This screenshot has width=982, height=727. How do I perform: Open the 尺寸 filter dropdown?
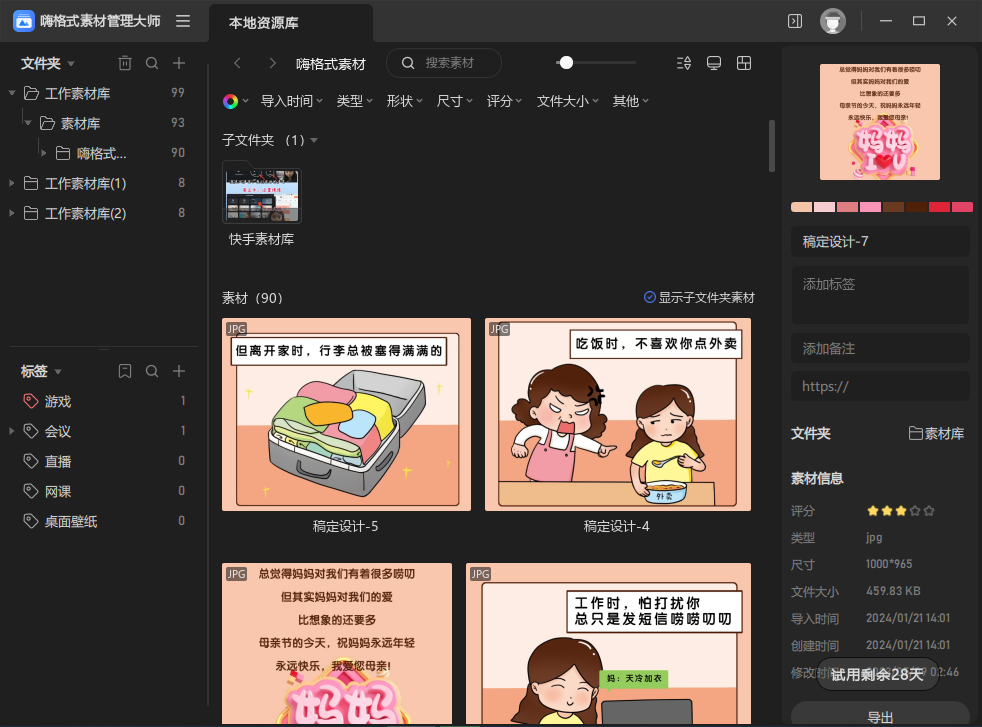(x=455, y=101)
